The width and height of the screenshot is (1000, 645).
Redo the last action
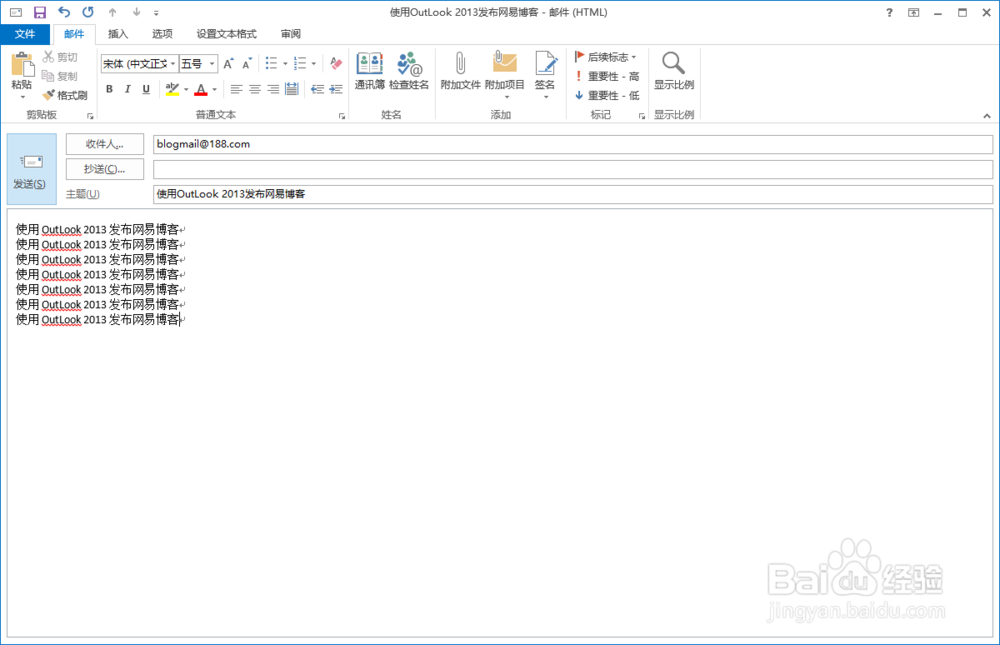click(88, 12)
